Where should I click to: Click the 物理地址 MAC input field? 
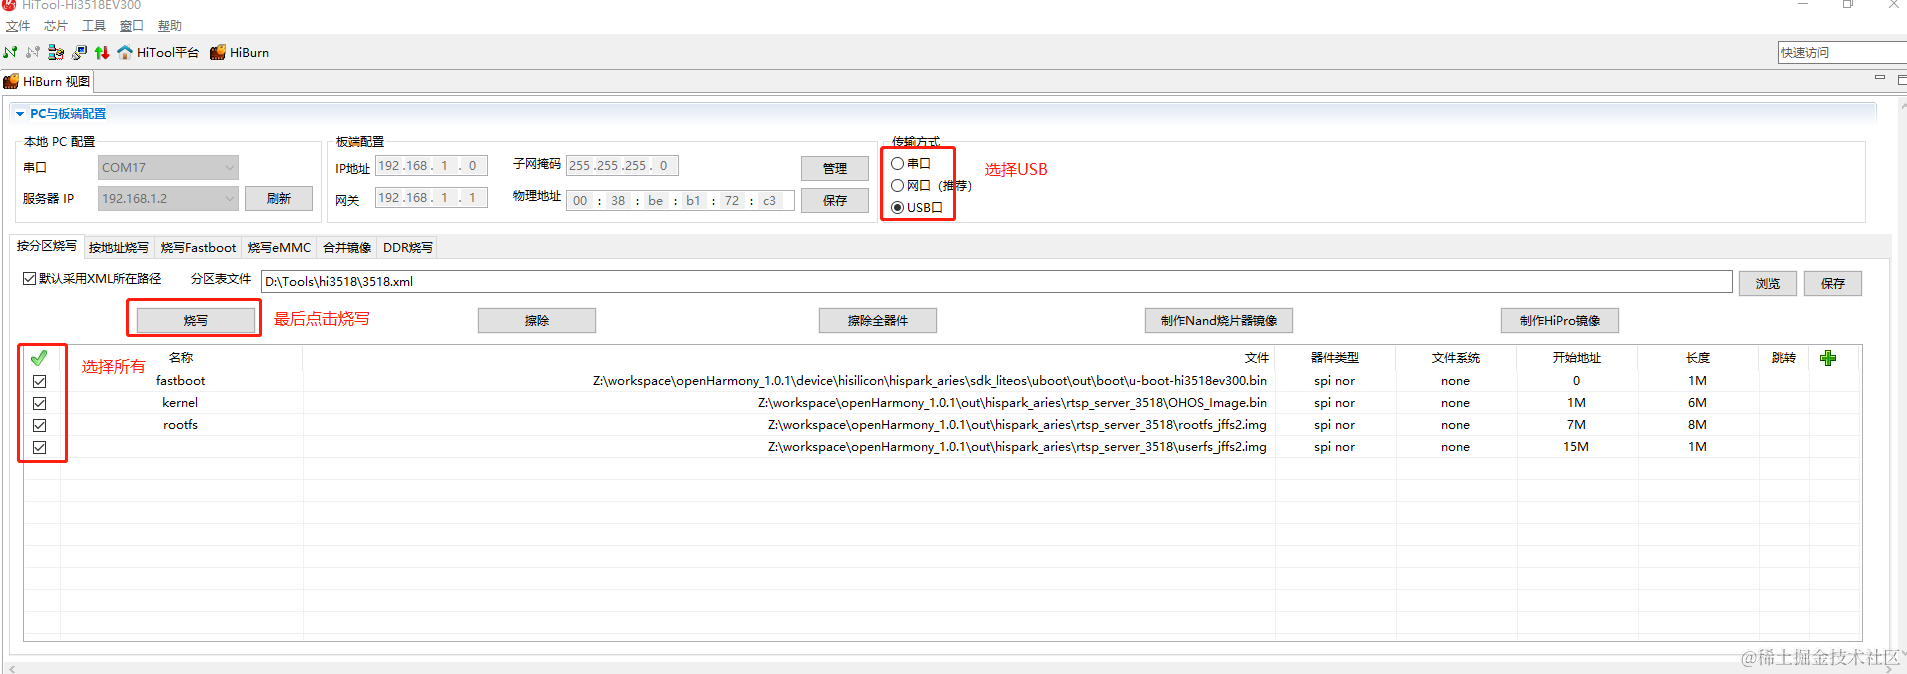coord(680,200)
